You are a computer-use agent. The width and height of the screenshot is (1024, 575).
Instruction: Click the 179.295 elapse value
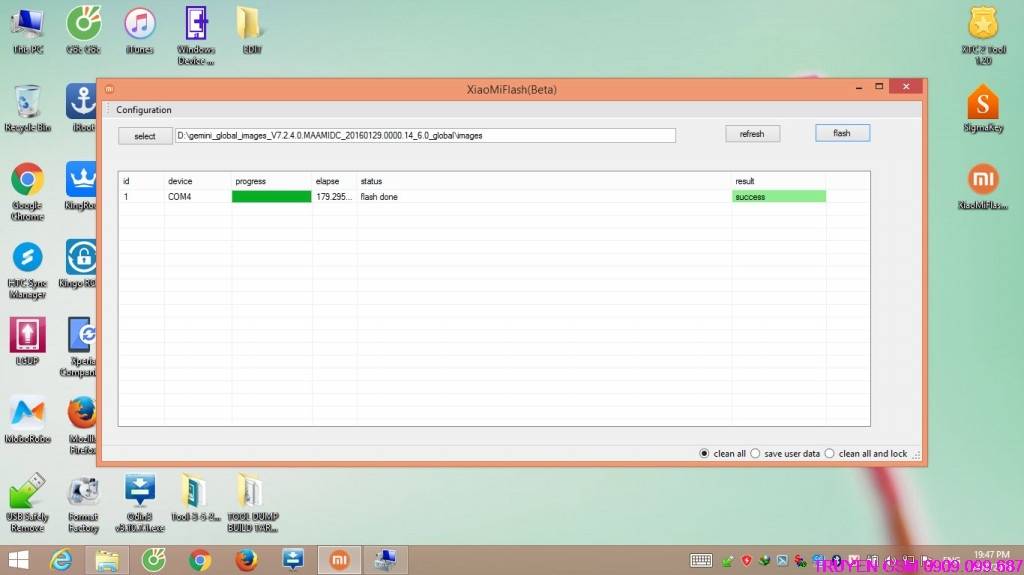click(334, 197)
